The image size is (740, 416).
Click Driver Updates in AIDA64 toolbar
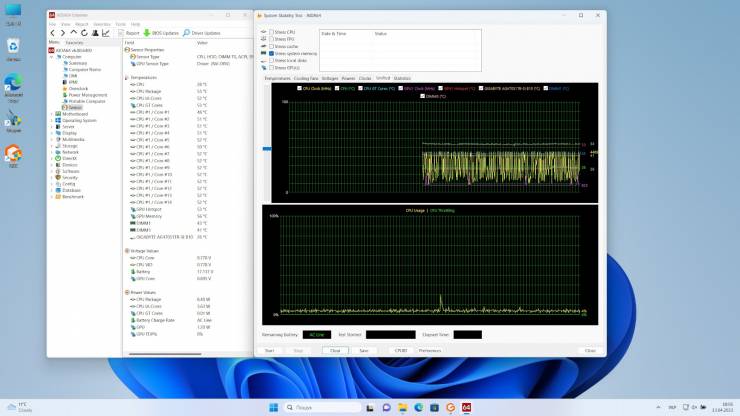(202, 33)
